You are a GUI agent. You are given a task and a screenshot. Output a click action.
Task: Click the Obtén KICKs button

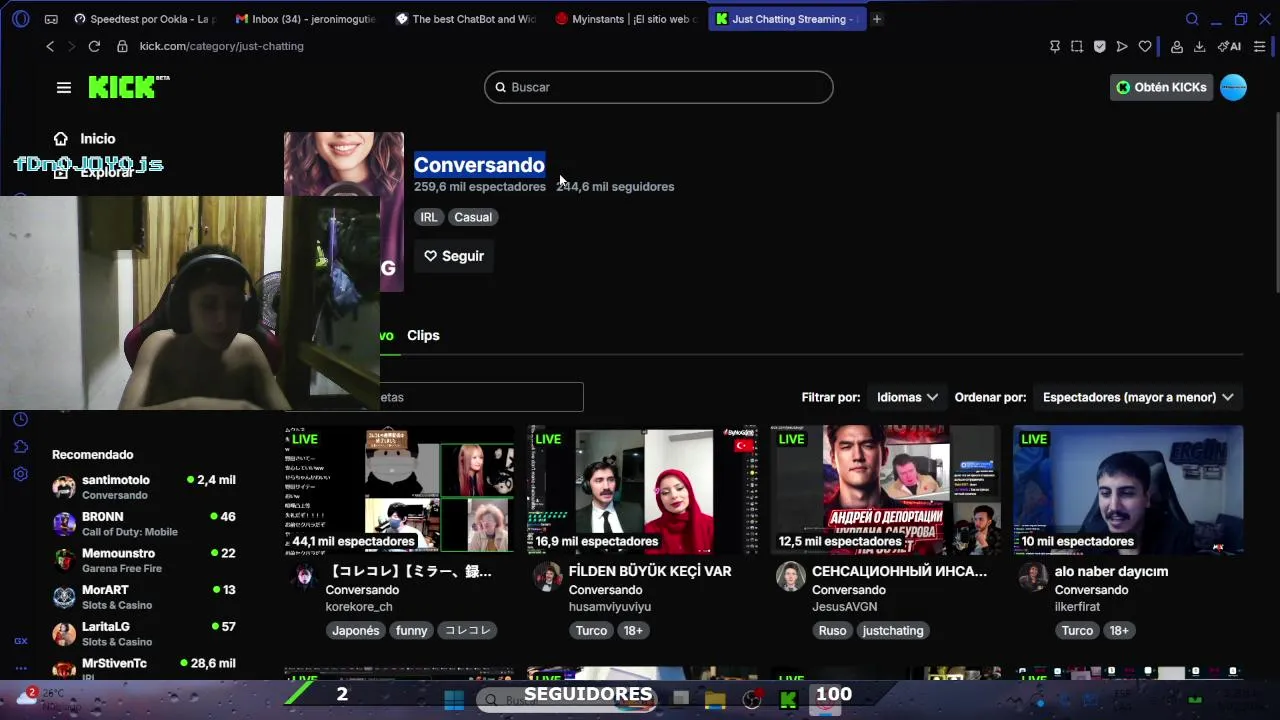pos(1161,87)
